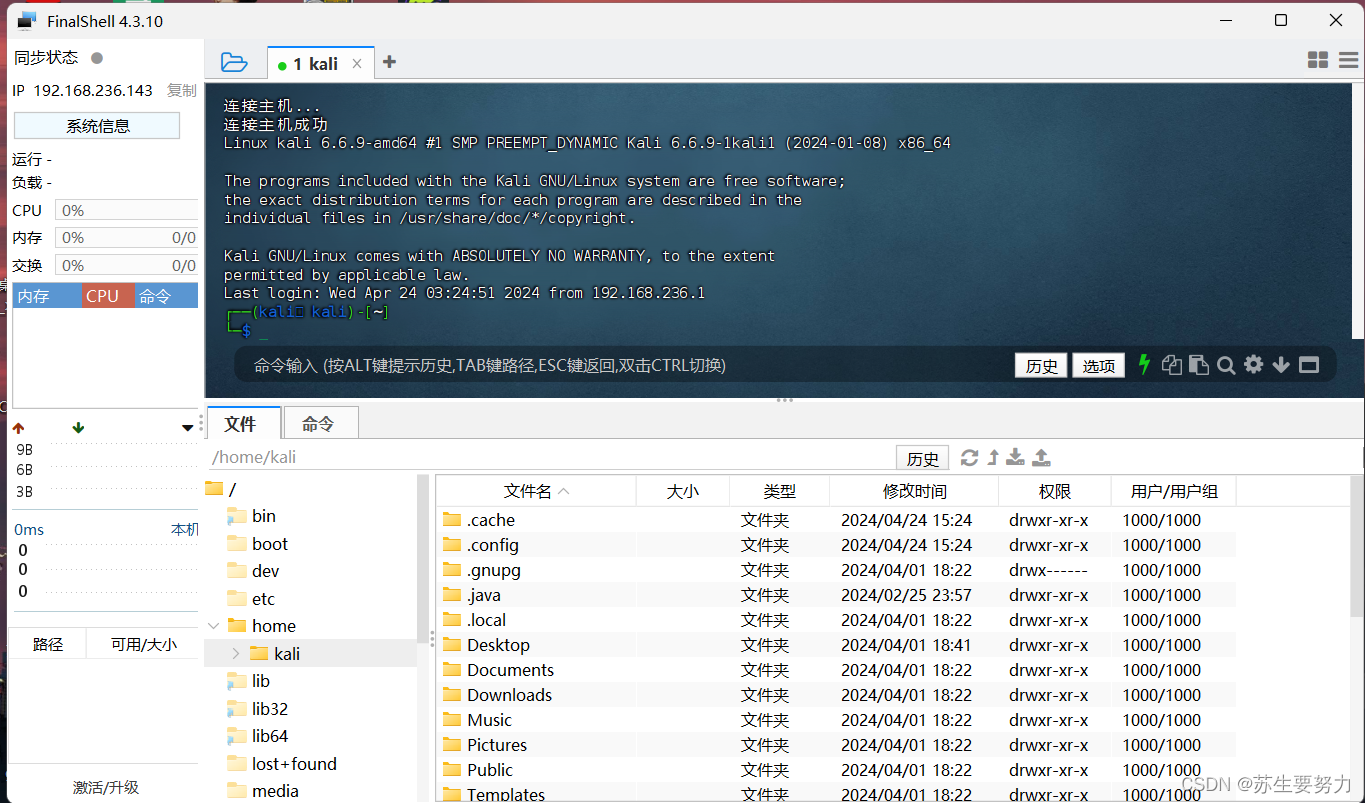Expand the kali folder in directory tree

click(x=234, y=653)
